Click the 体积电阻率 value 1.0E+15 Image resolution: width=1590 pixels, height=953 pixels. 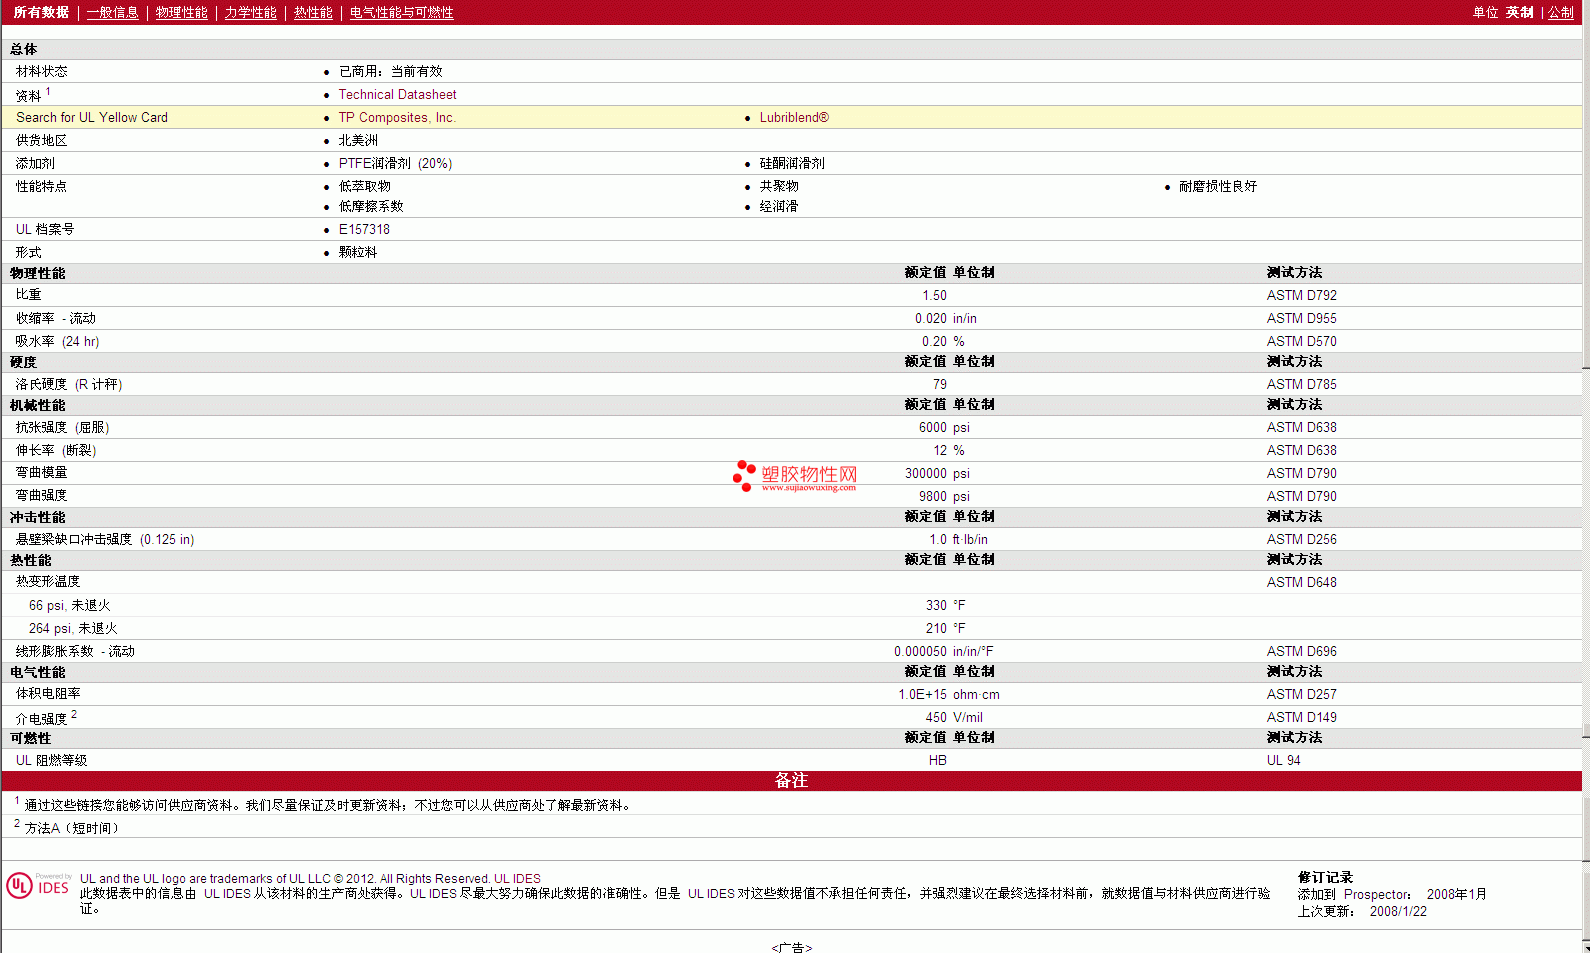(923, 695)
